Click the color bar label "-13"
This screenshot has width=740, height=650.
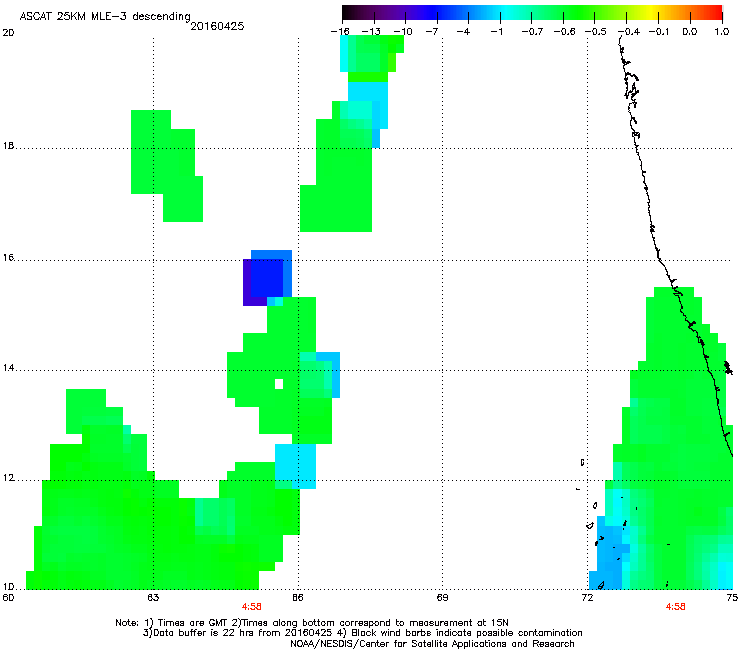[x=371, y=32]
